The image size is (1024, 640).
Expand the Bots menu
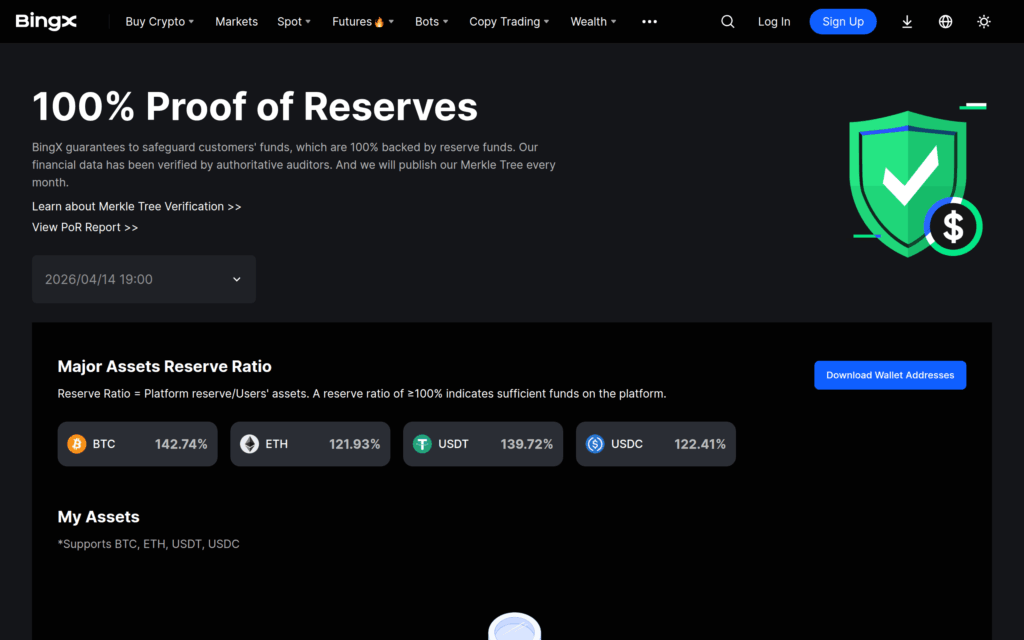point(432,22)
